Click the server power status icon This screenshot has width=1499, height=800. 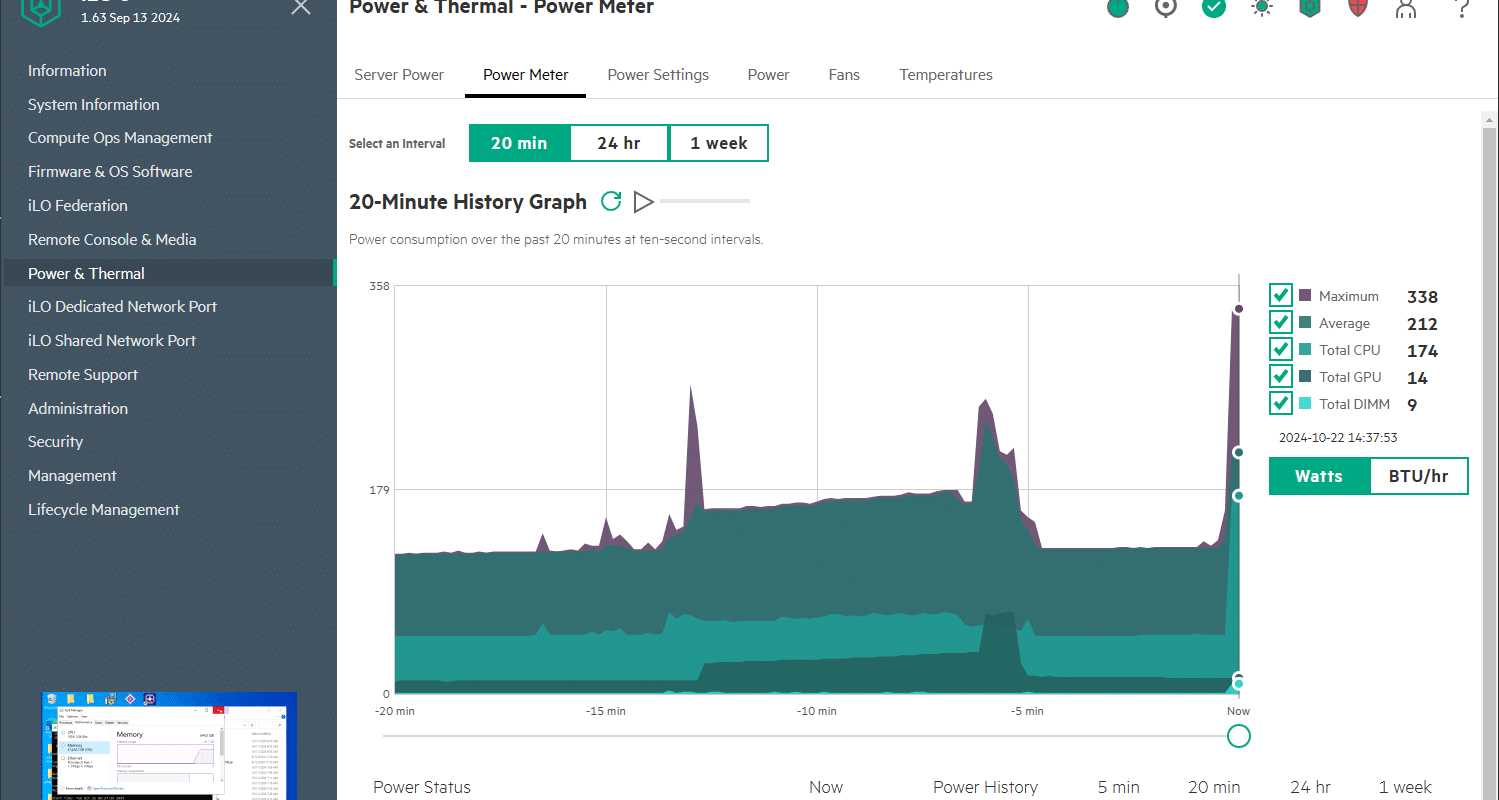tap(1118, 8)
